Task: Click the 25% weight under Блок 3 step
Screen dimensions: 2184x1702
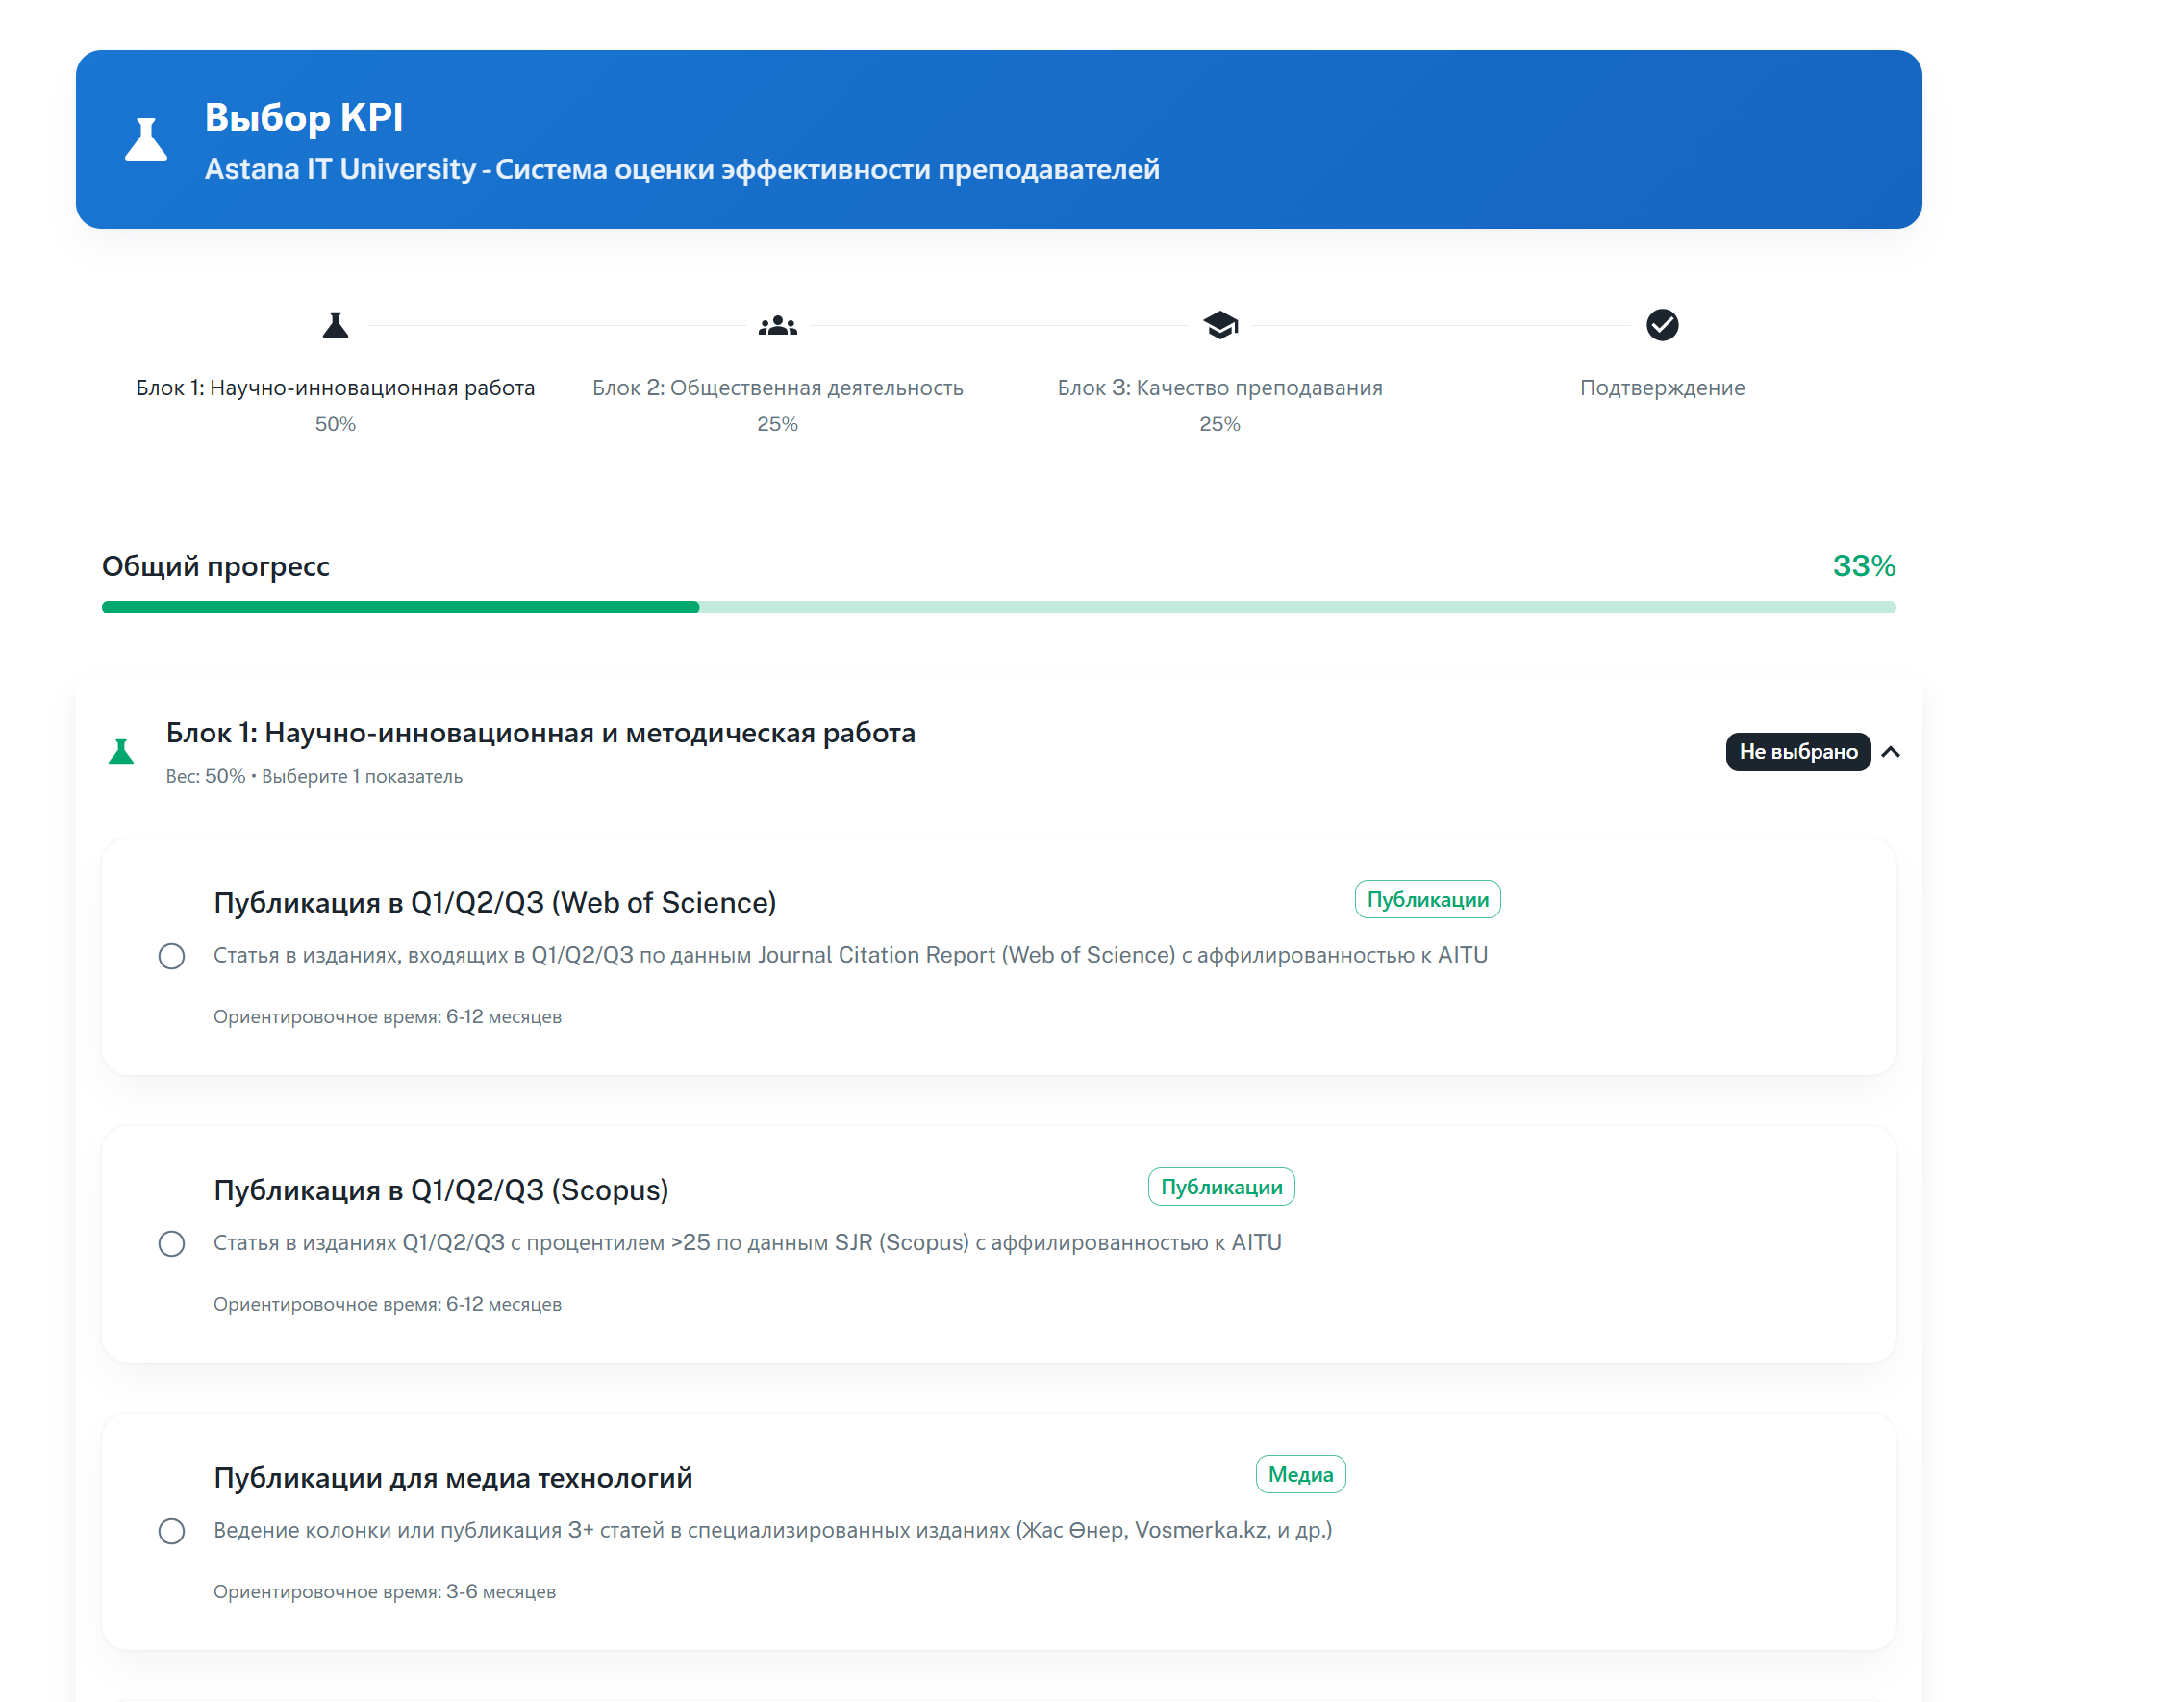Action: point(1220,424)
